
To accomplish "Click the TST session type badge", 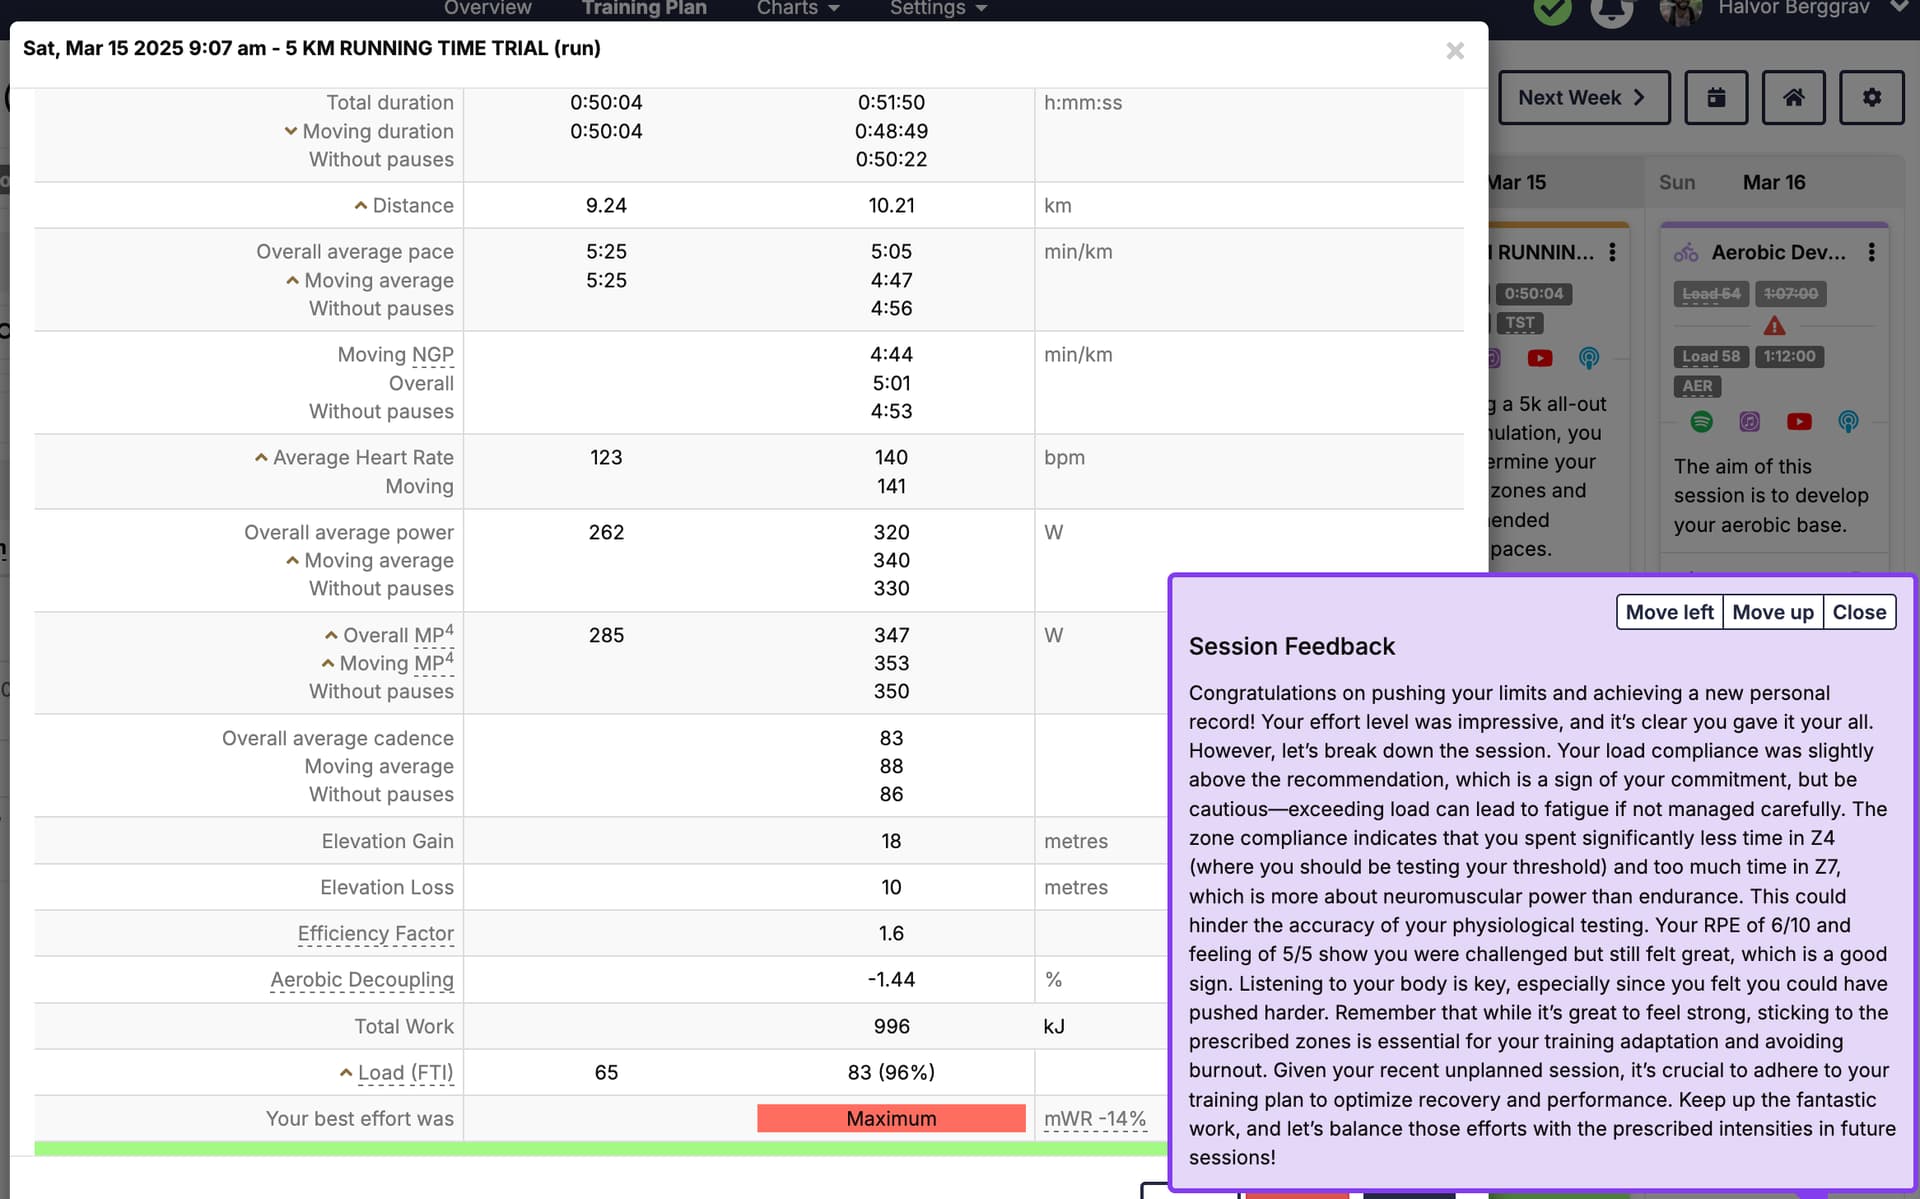I will [x=1520, y=323].
